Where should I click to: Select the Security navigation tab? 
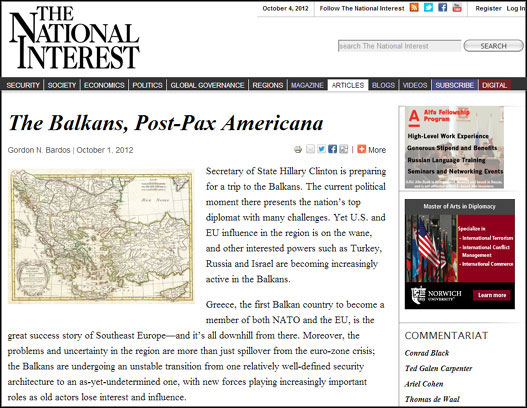coord(23,85)
